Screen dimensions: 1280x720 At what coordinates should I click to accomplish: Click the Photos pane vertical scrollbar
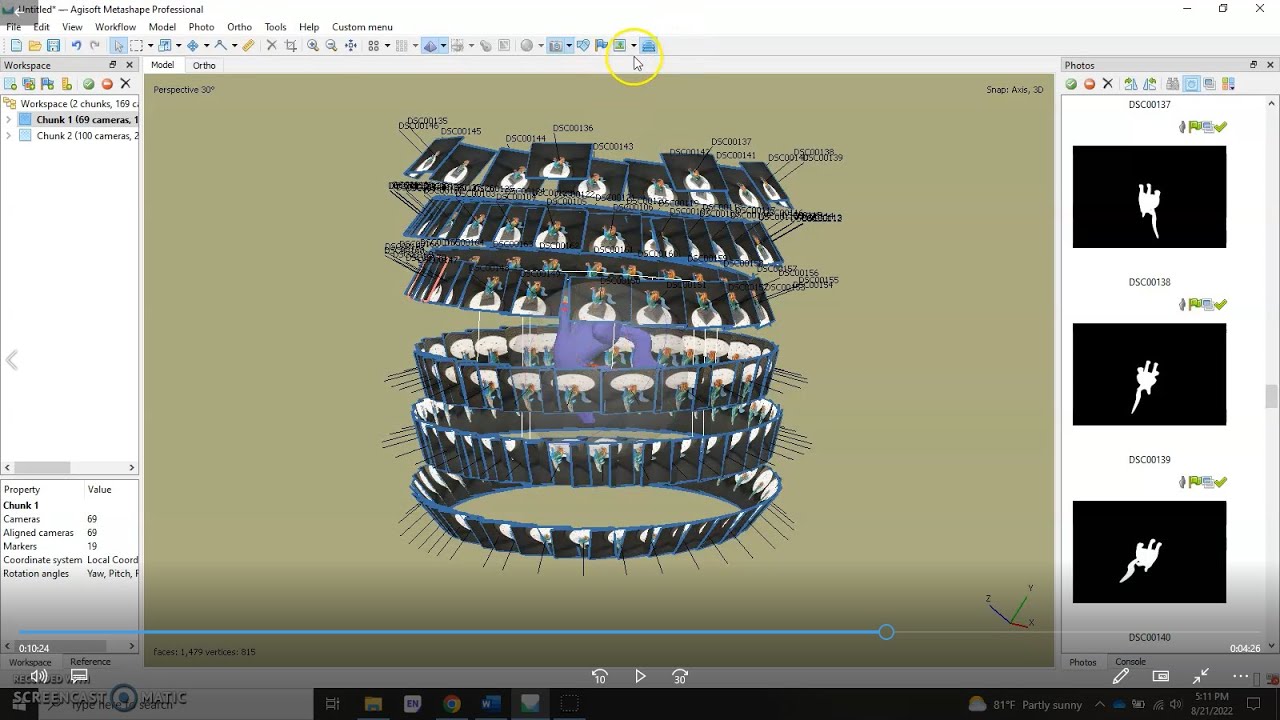1272,397
